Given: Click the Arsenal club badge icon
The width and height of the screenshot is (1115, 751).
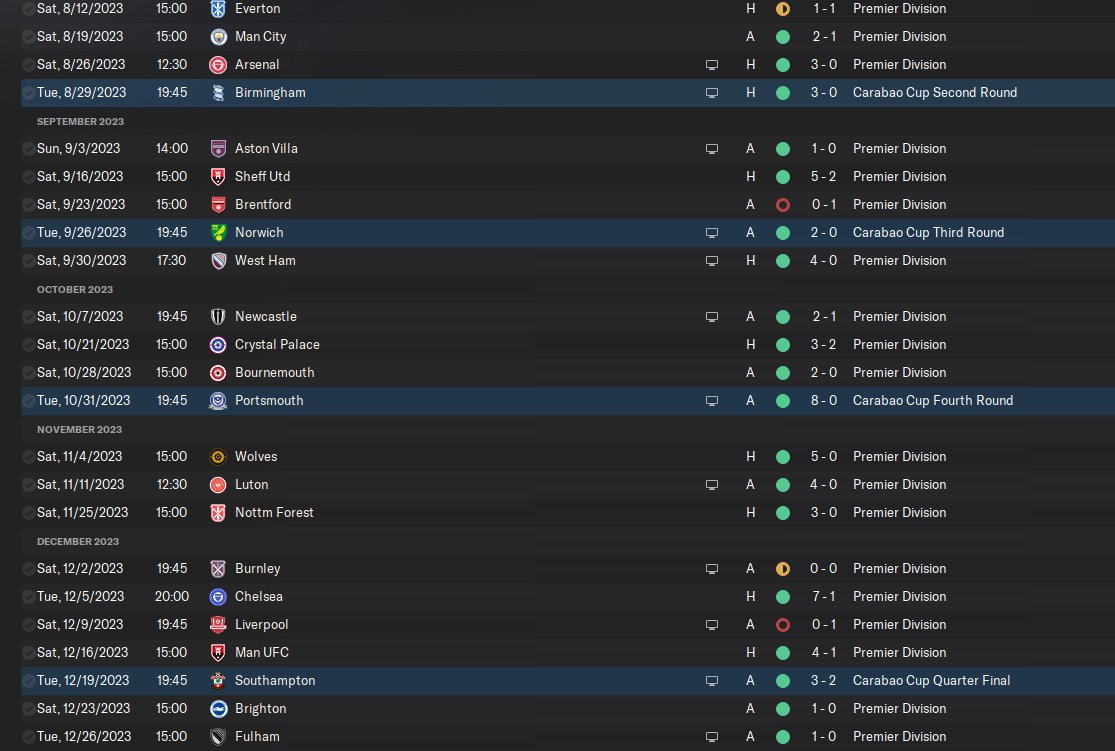Looking at the screenshot, I should pos(218,64).
